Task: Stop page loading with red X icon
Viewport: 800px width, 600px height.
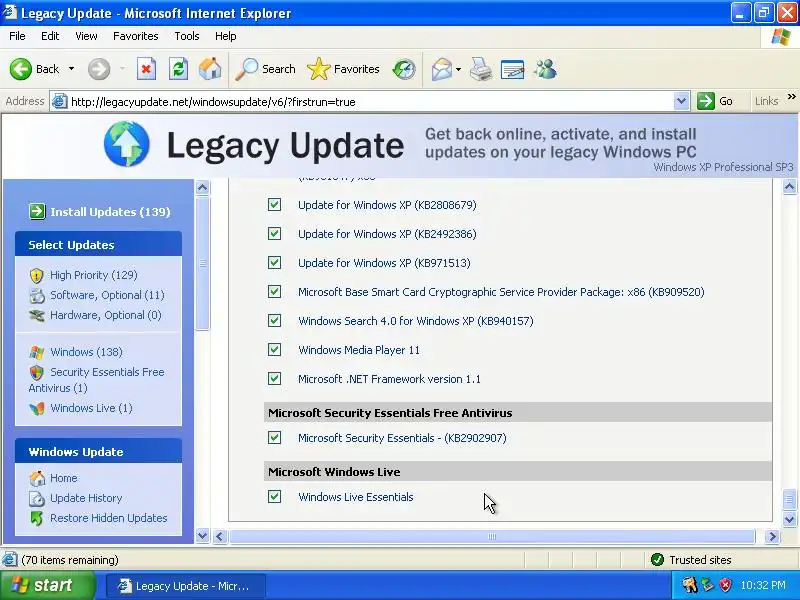Action: click(x=146, y=69)
